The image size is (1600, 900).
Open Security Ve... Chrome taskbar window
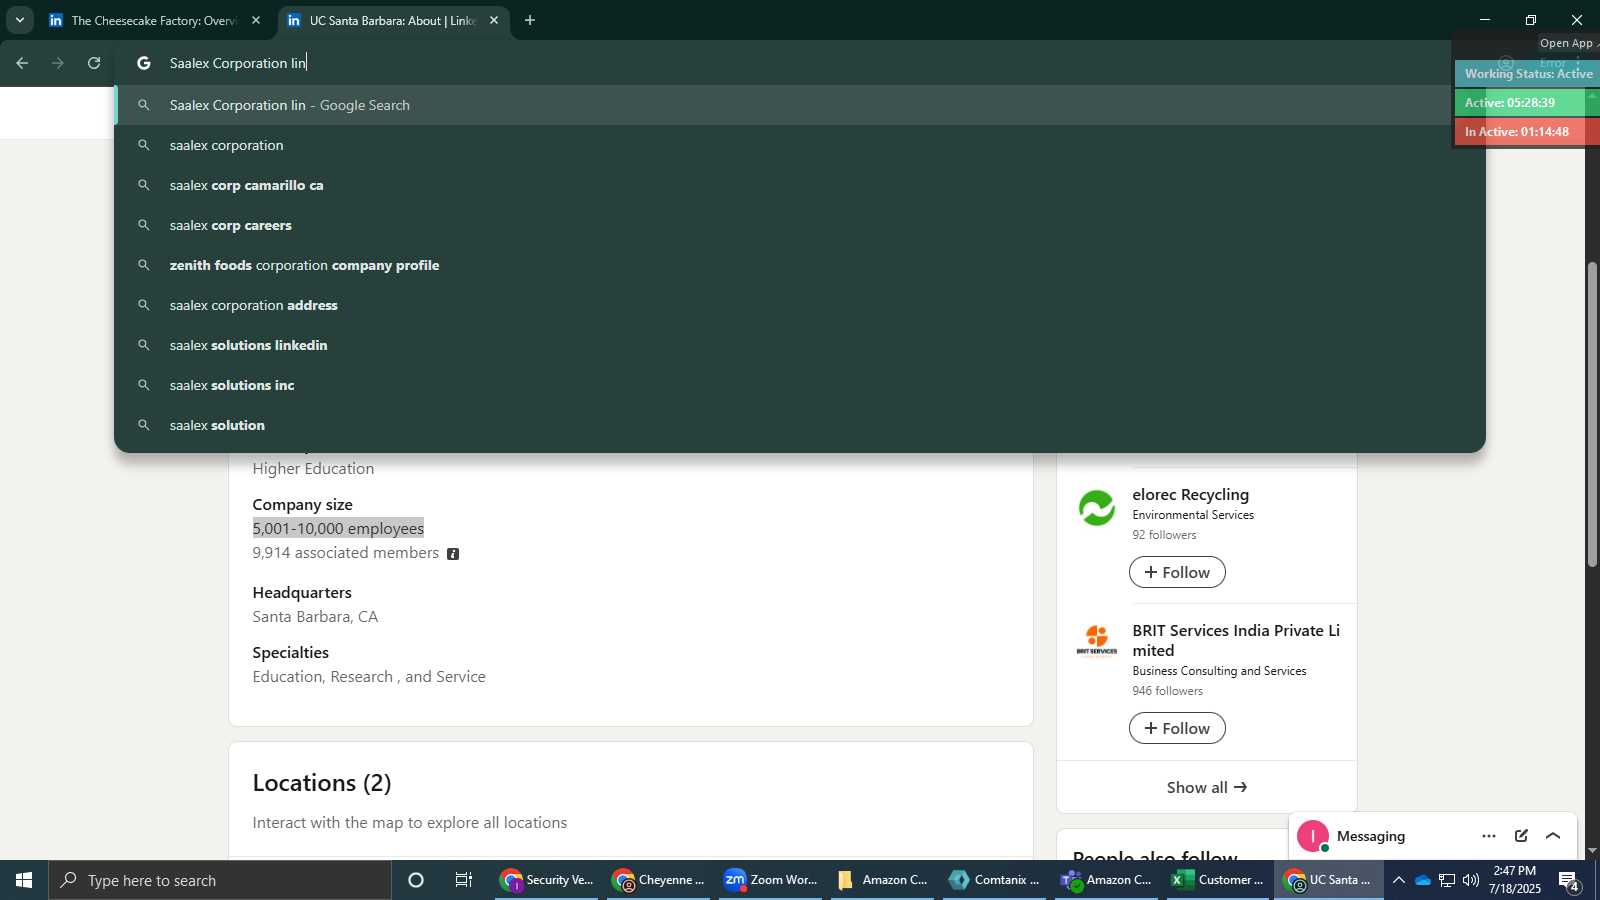[x=548, y=880]
